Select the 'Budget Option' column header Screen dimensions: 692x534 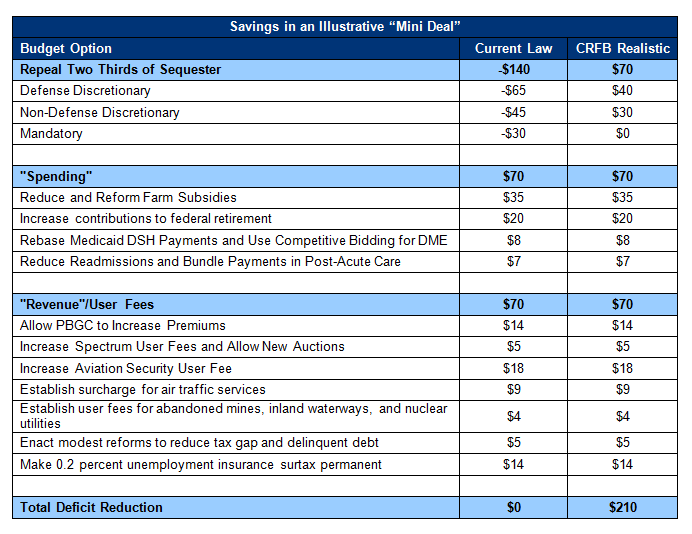(x=66, y=49)
